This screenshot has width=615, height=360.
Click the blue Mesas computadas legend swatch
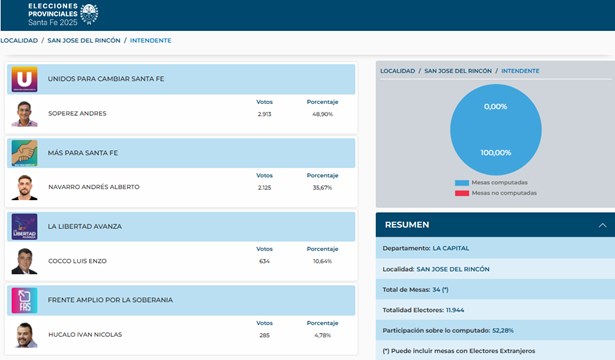[462, 183]
